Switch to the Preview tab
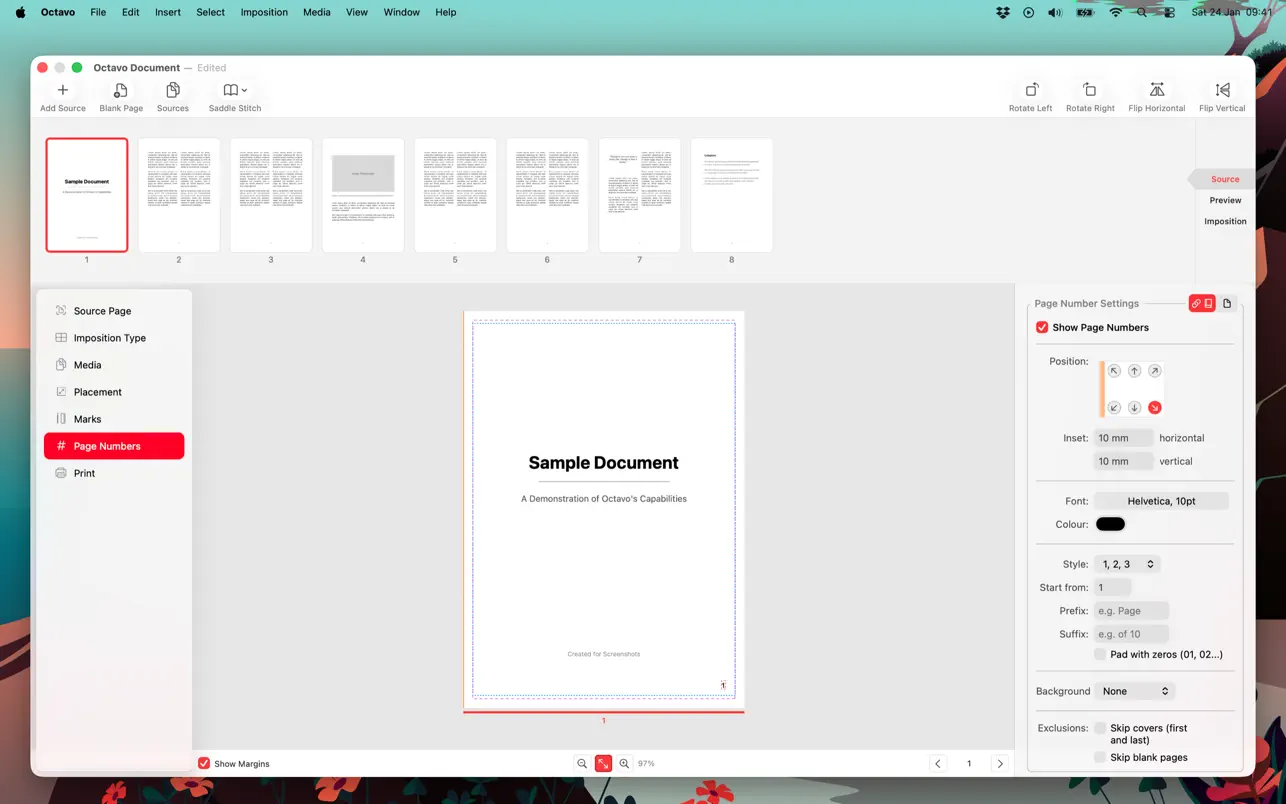The image size is (1286, 804). [1224, 200]
